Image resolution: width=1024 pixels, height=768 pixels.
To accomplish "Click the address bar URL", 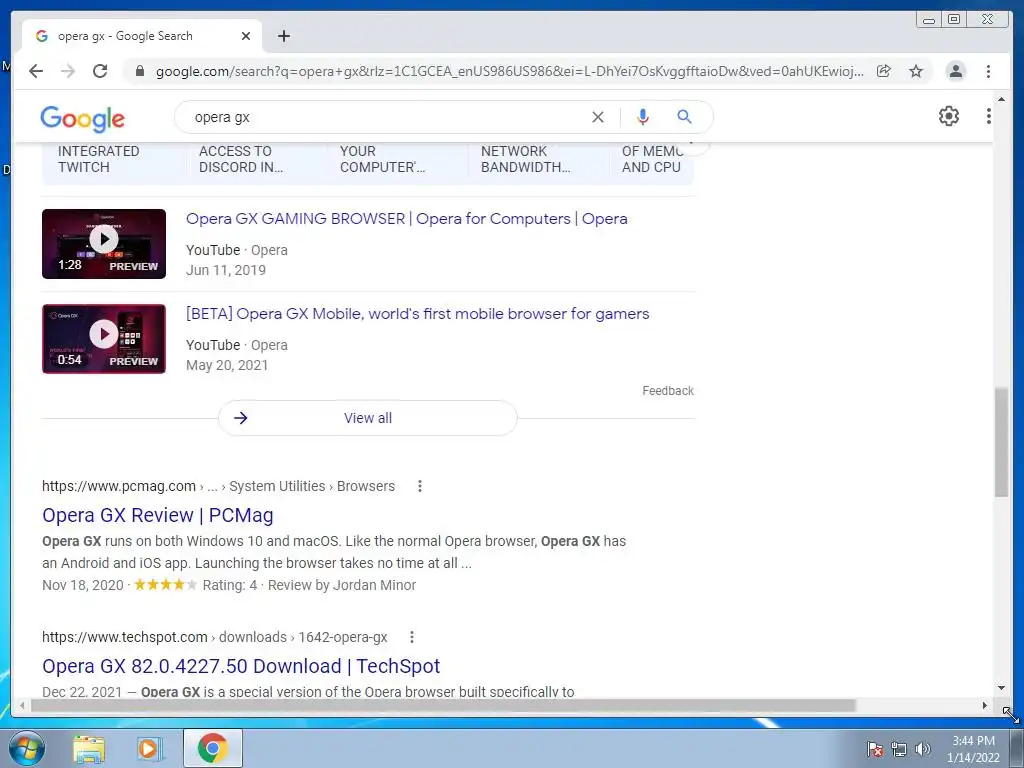I will (x=509, y=71).
